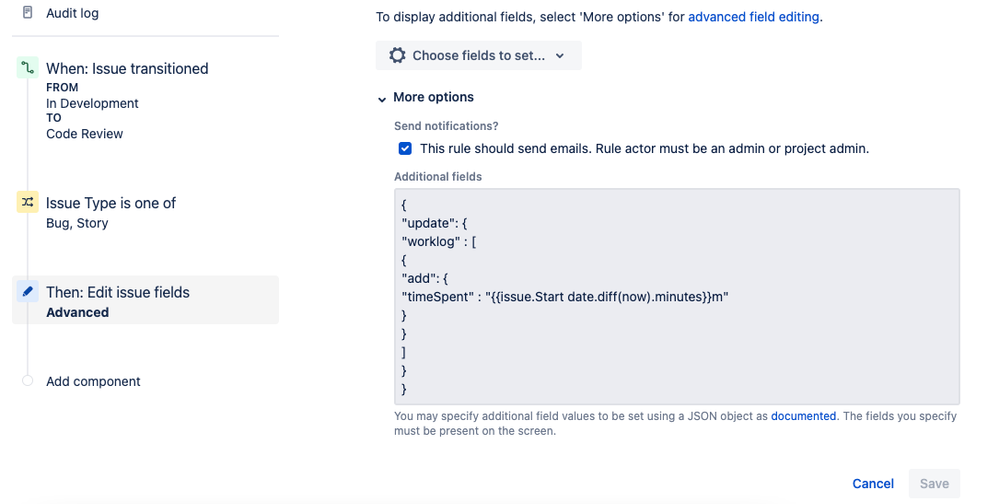Select Then: Edit issue fields step

(117, 292)
